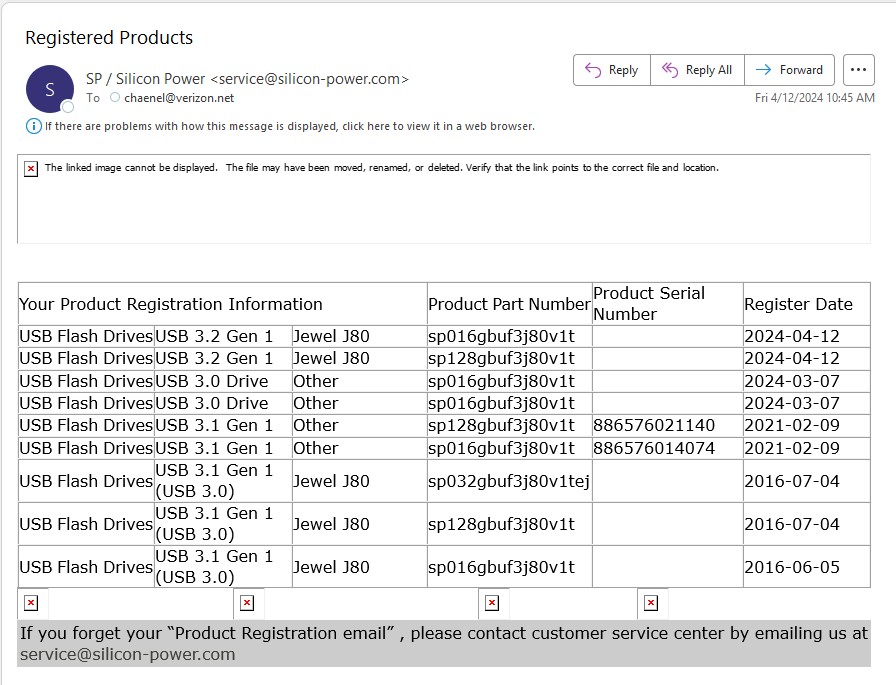Click the sender avatar circle
This screenshot has height=685, width=896.
[50, 89]
